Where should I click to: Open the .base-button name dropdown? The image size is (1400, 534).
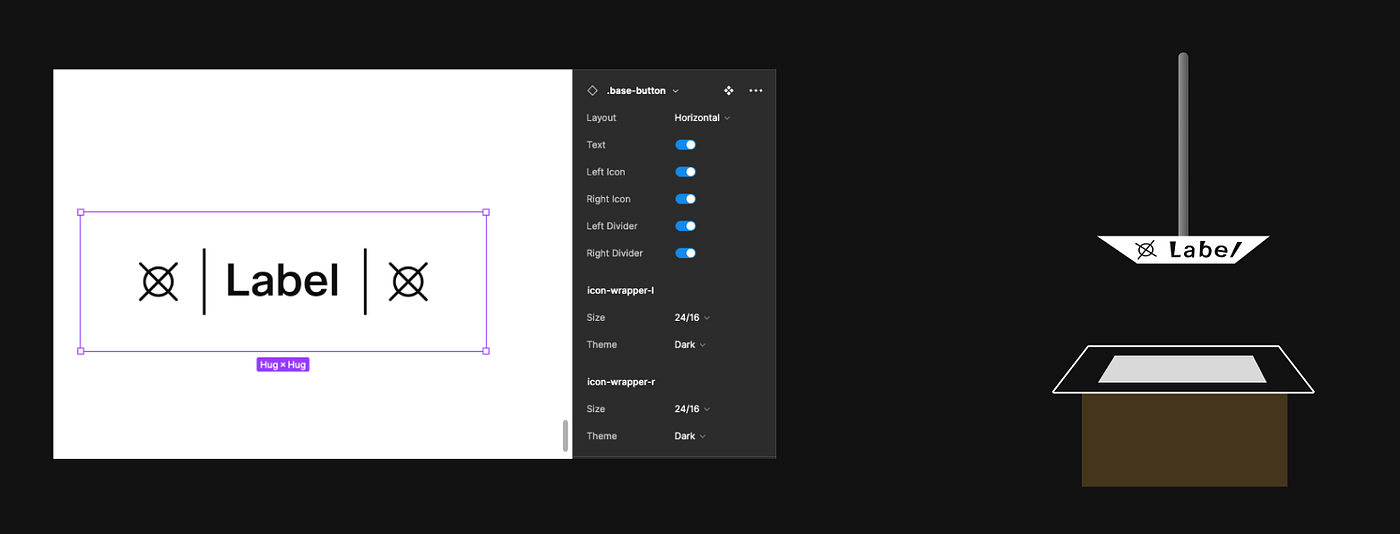(642, 90)
